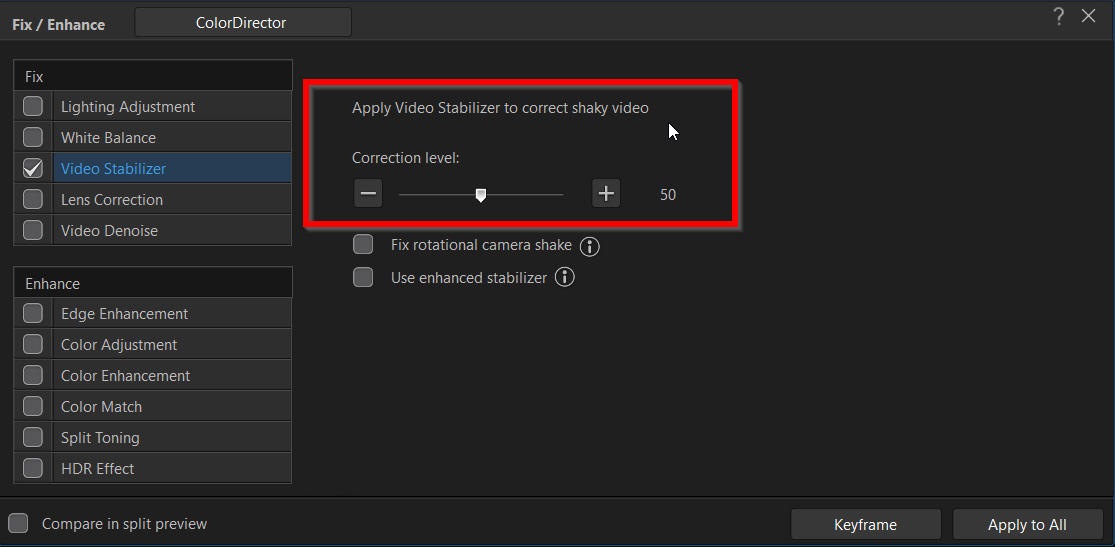
Task: Increase correction level with the plus button
Action: click(x=606, y=193)
